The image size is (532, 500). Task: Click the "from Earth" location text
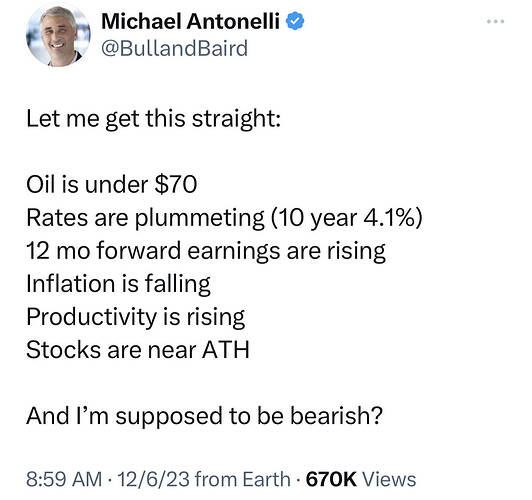tap(243, 479)
